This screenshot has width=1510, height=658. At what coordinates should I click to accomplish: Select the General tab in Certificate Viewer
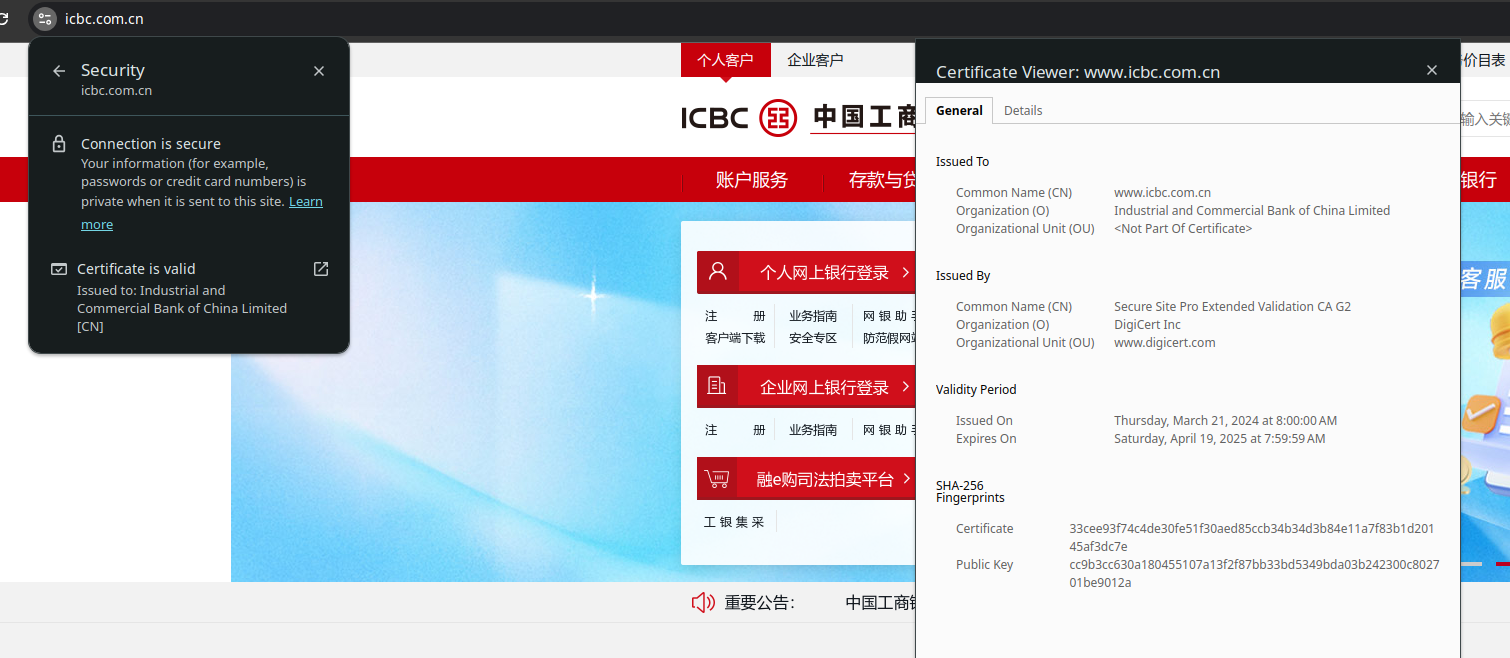(959, 111)
